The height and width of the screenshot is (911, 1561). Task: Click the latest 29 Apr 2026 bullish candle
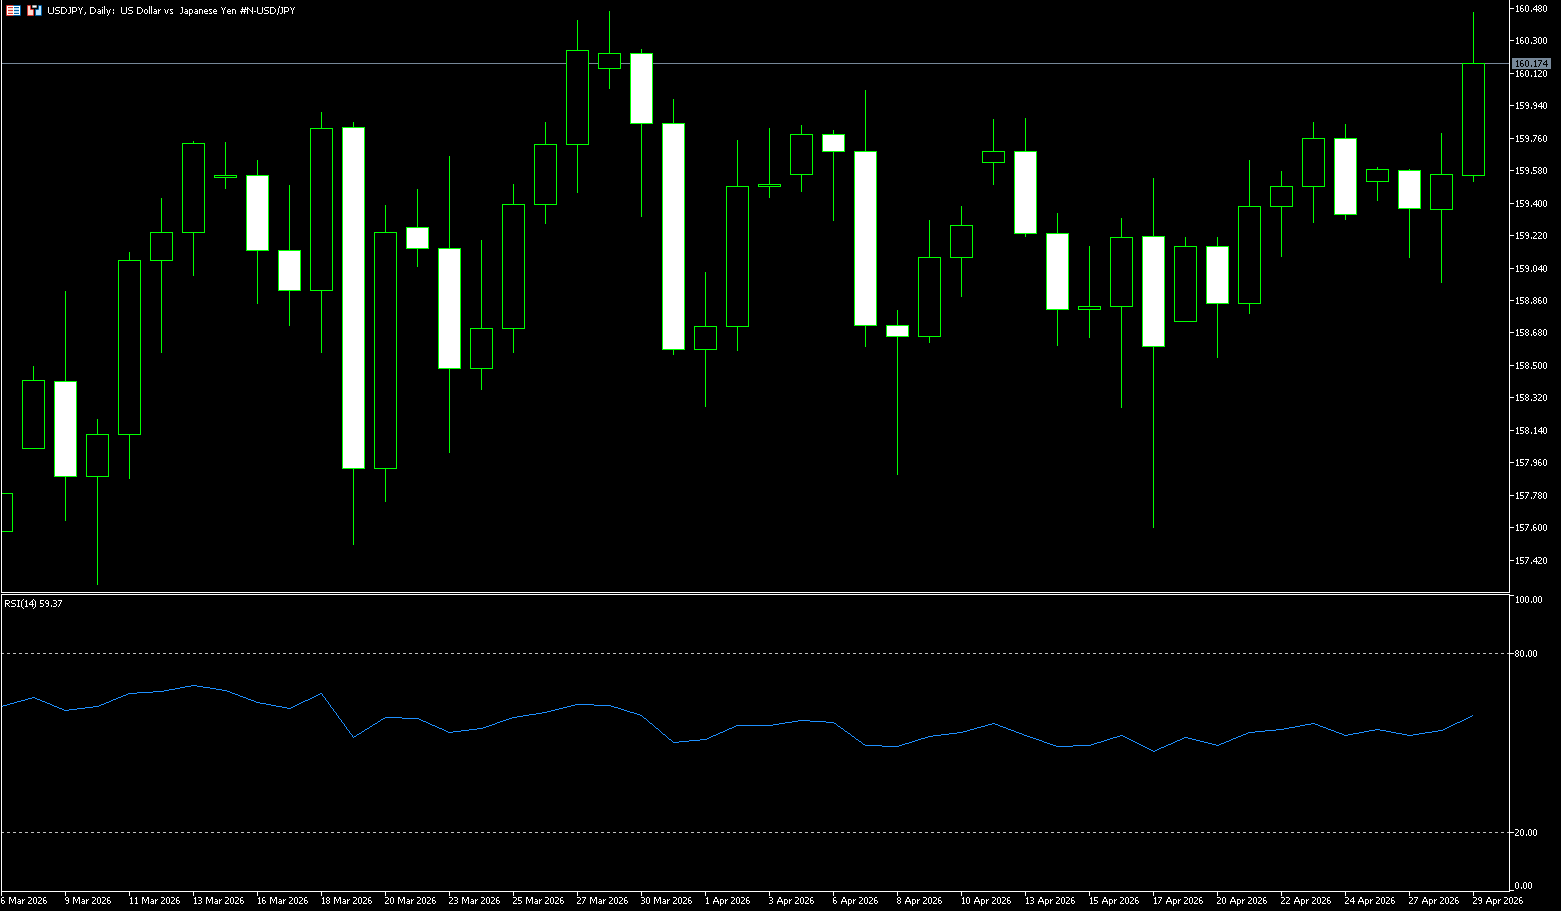click(1473, 120)
